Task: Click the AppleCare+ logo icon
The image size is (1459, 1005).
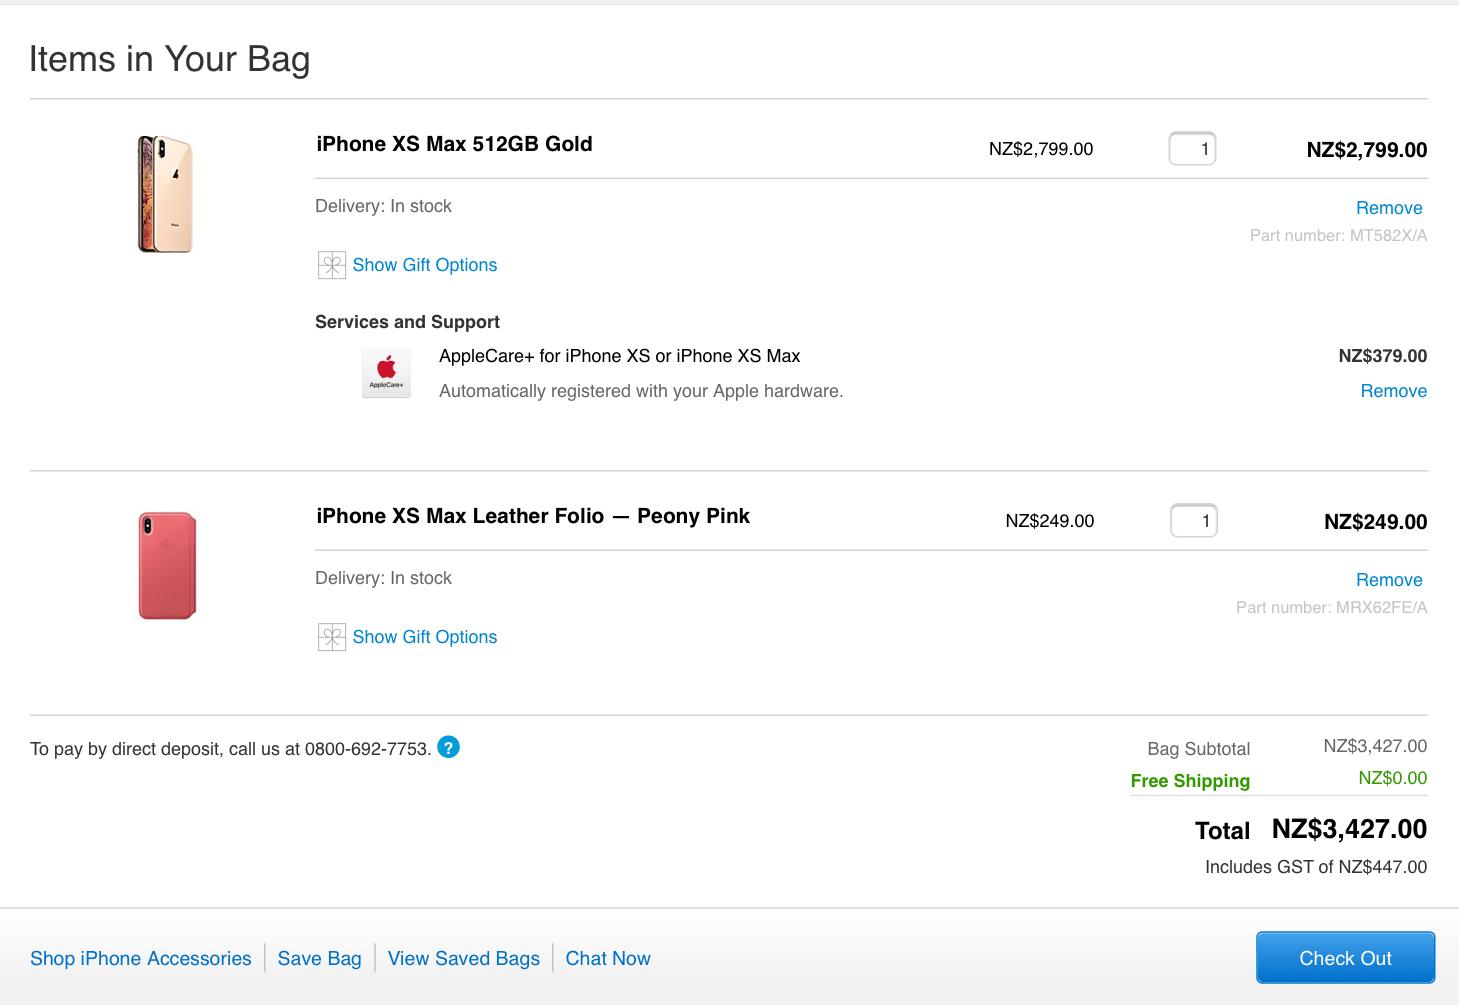Action: [386, 373]
